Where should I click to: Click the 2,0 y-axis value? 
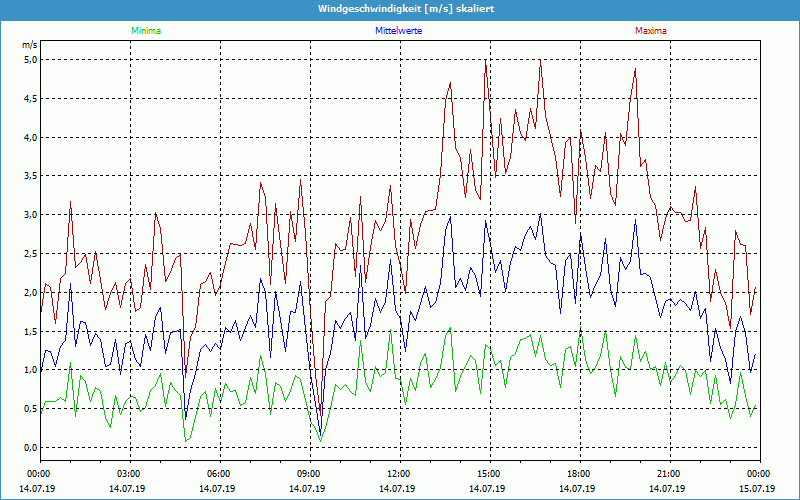click(31, 292)
